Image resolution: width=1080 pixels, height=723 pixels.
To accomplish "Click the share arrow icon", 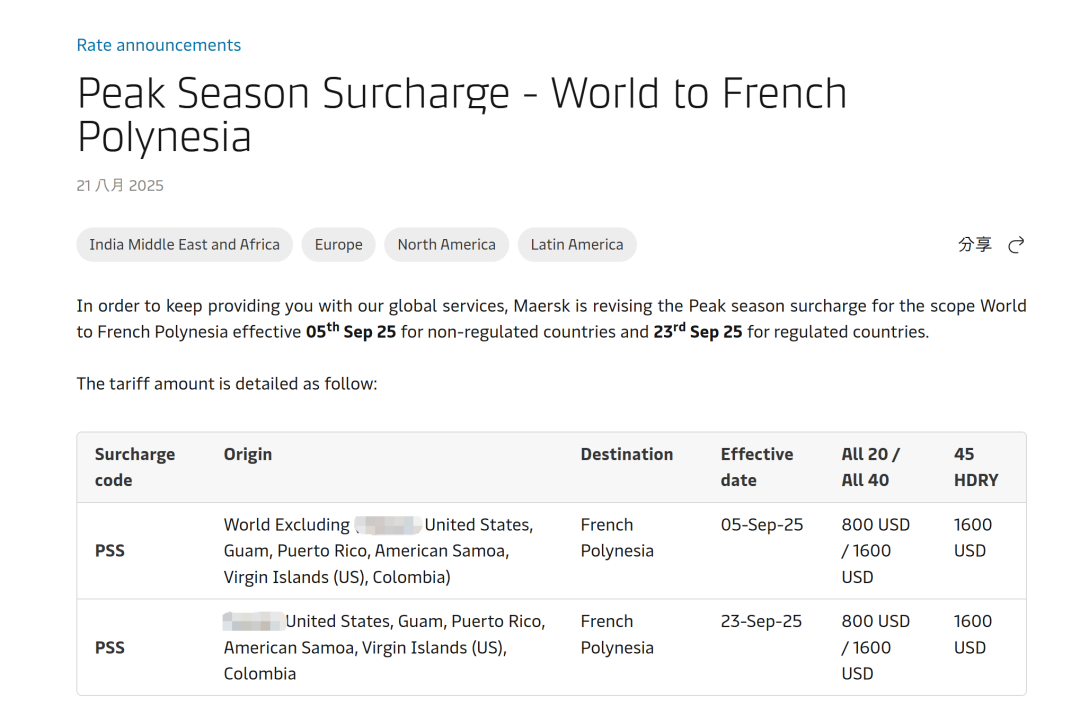I will point(1016,245).
